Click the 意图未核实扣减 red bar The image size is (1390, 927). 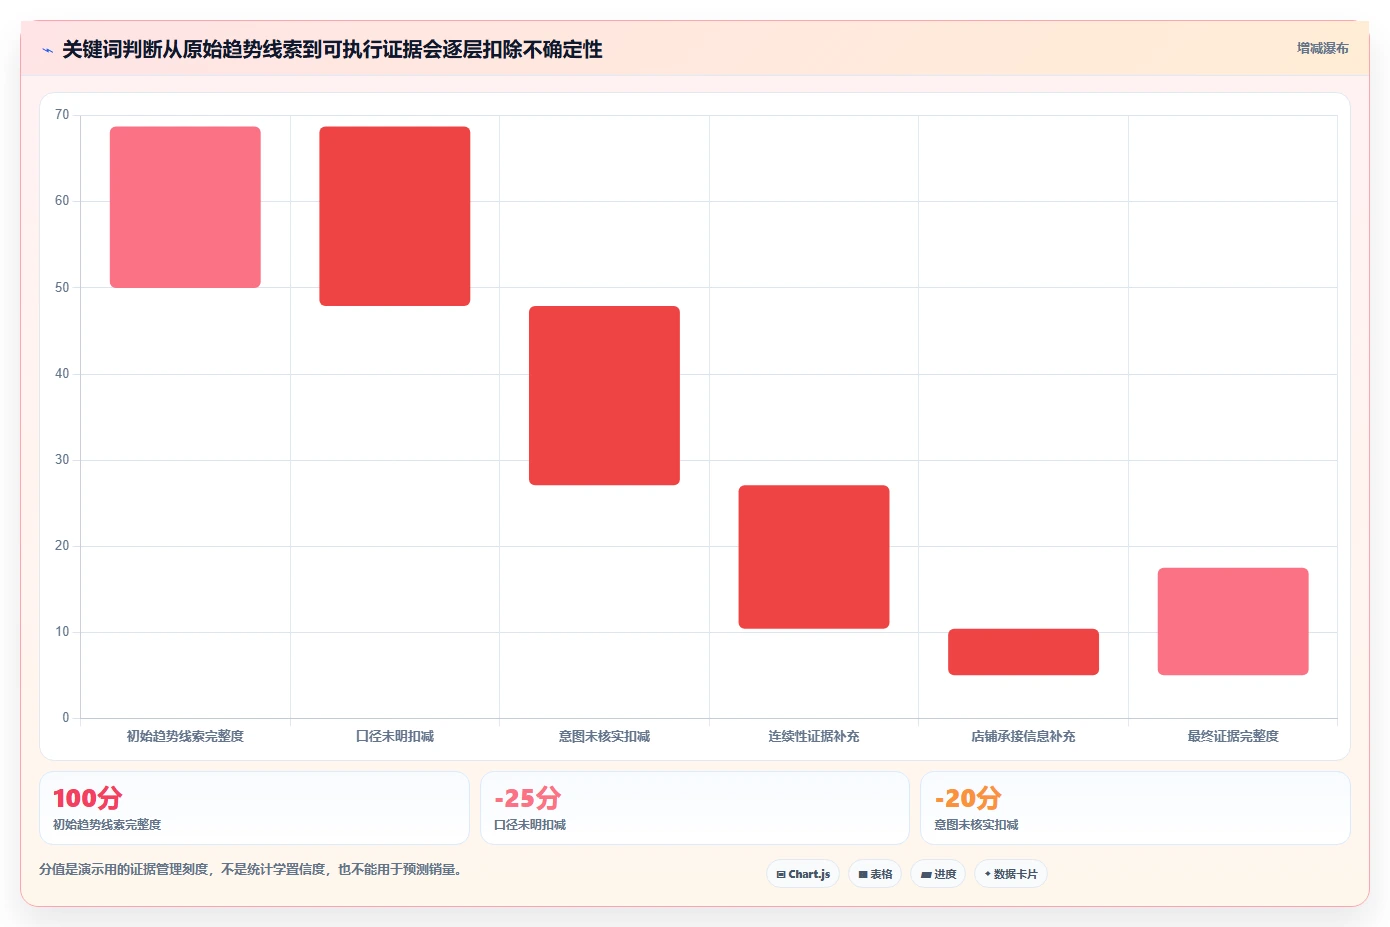point(604,395)
